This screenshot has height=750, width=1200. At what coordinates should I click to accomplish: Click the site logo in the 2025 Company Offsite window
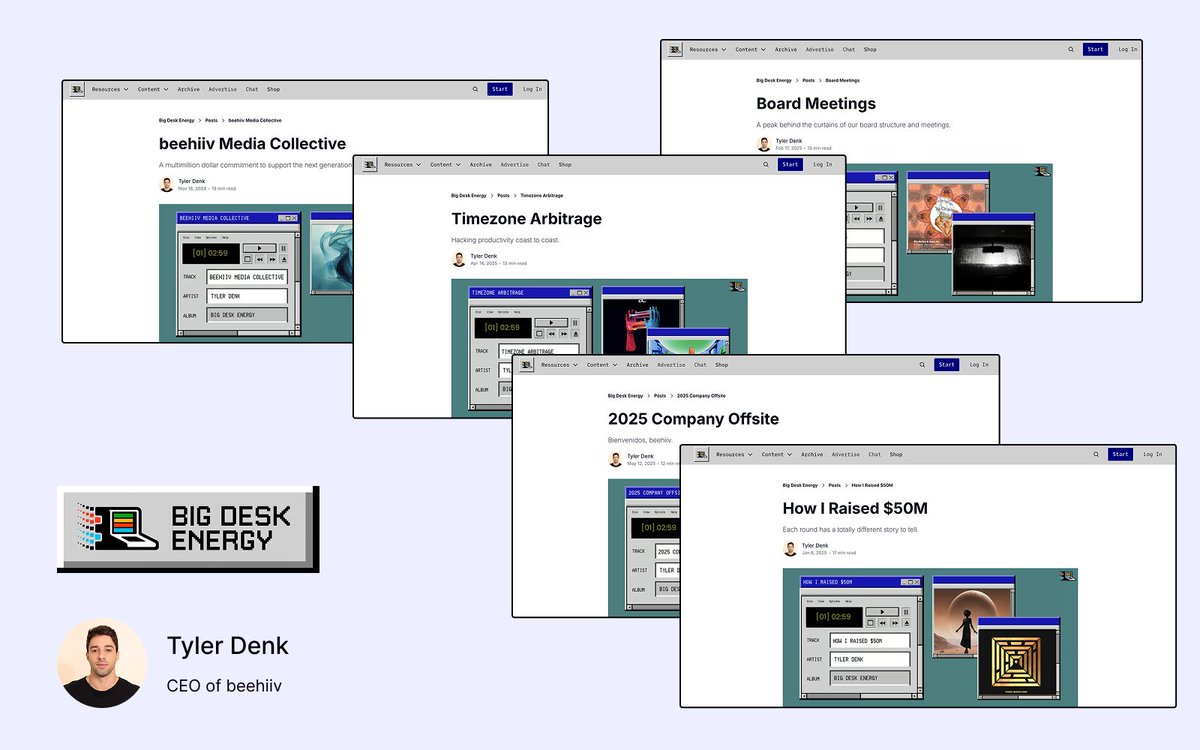click(527, 365)
